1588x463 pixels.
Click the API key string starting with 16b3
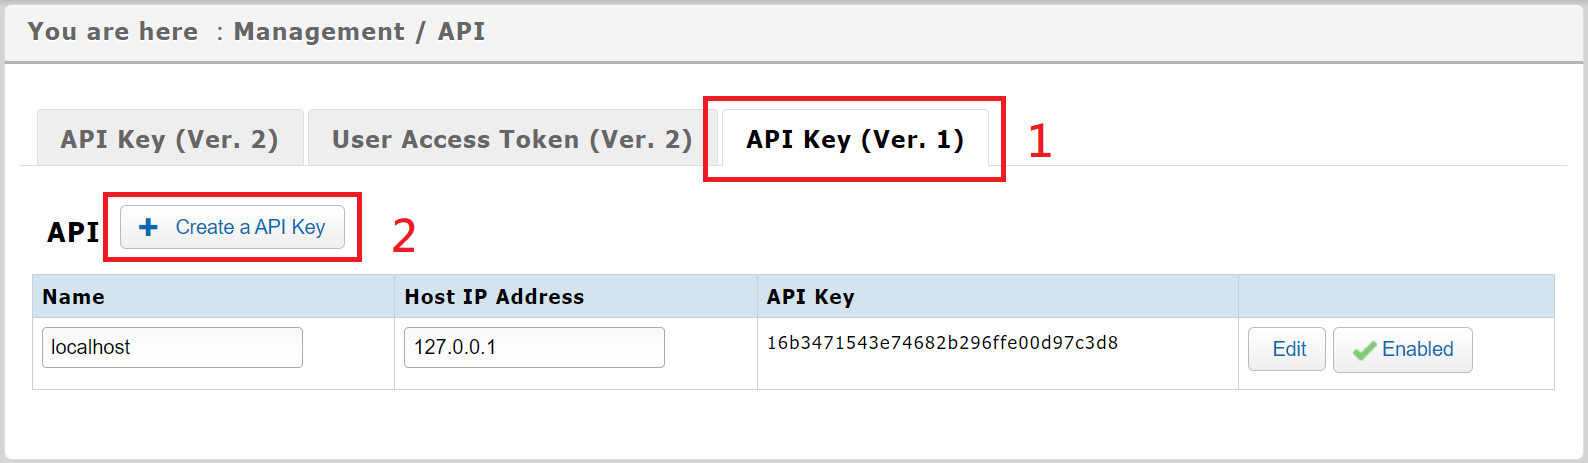pos(942,343)
